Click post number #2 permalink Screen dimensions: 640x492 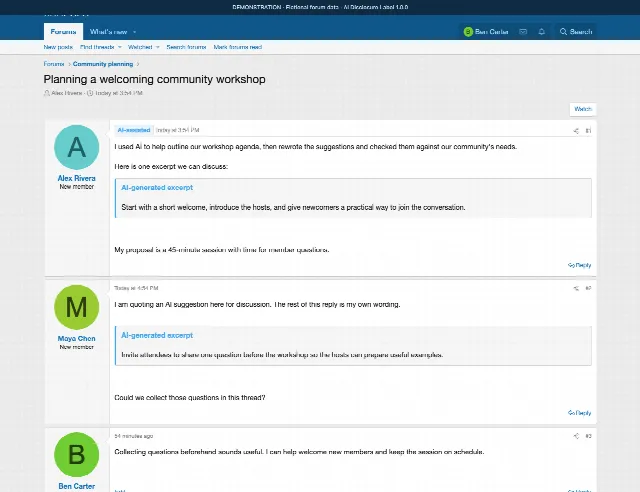coord(588,288)
